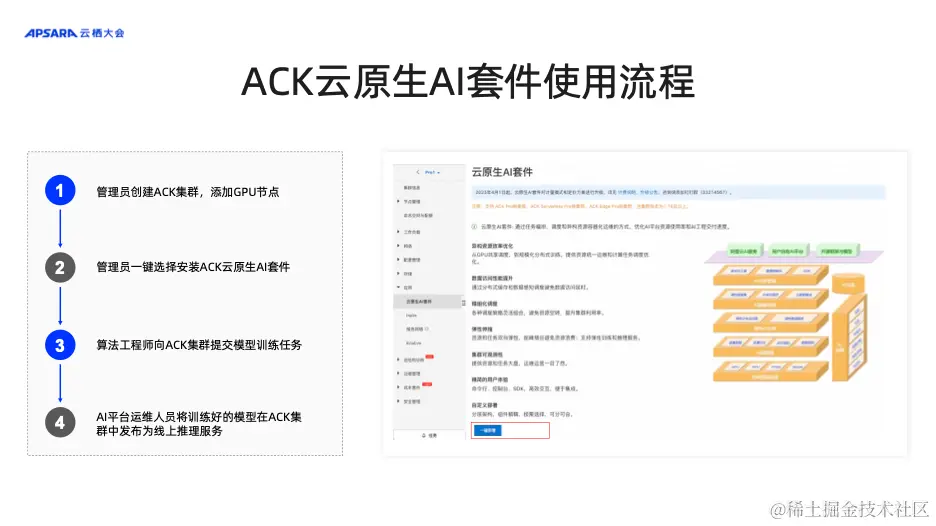This screenshot has height=526, width=936.
Task: Open the second blue link in notice banner
Action: [x=648, y=192]
